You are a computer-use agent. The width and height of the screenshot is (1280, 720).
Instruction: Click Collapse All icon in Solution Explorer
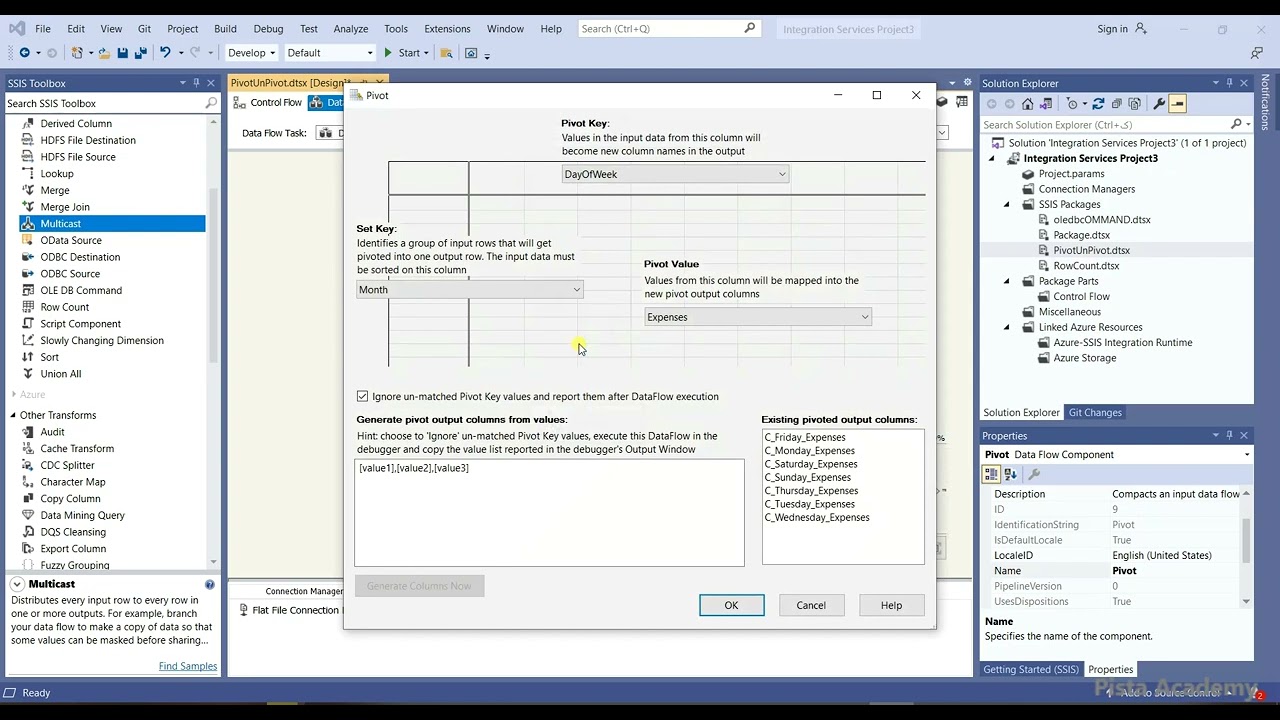(x=1116, y=104)
